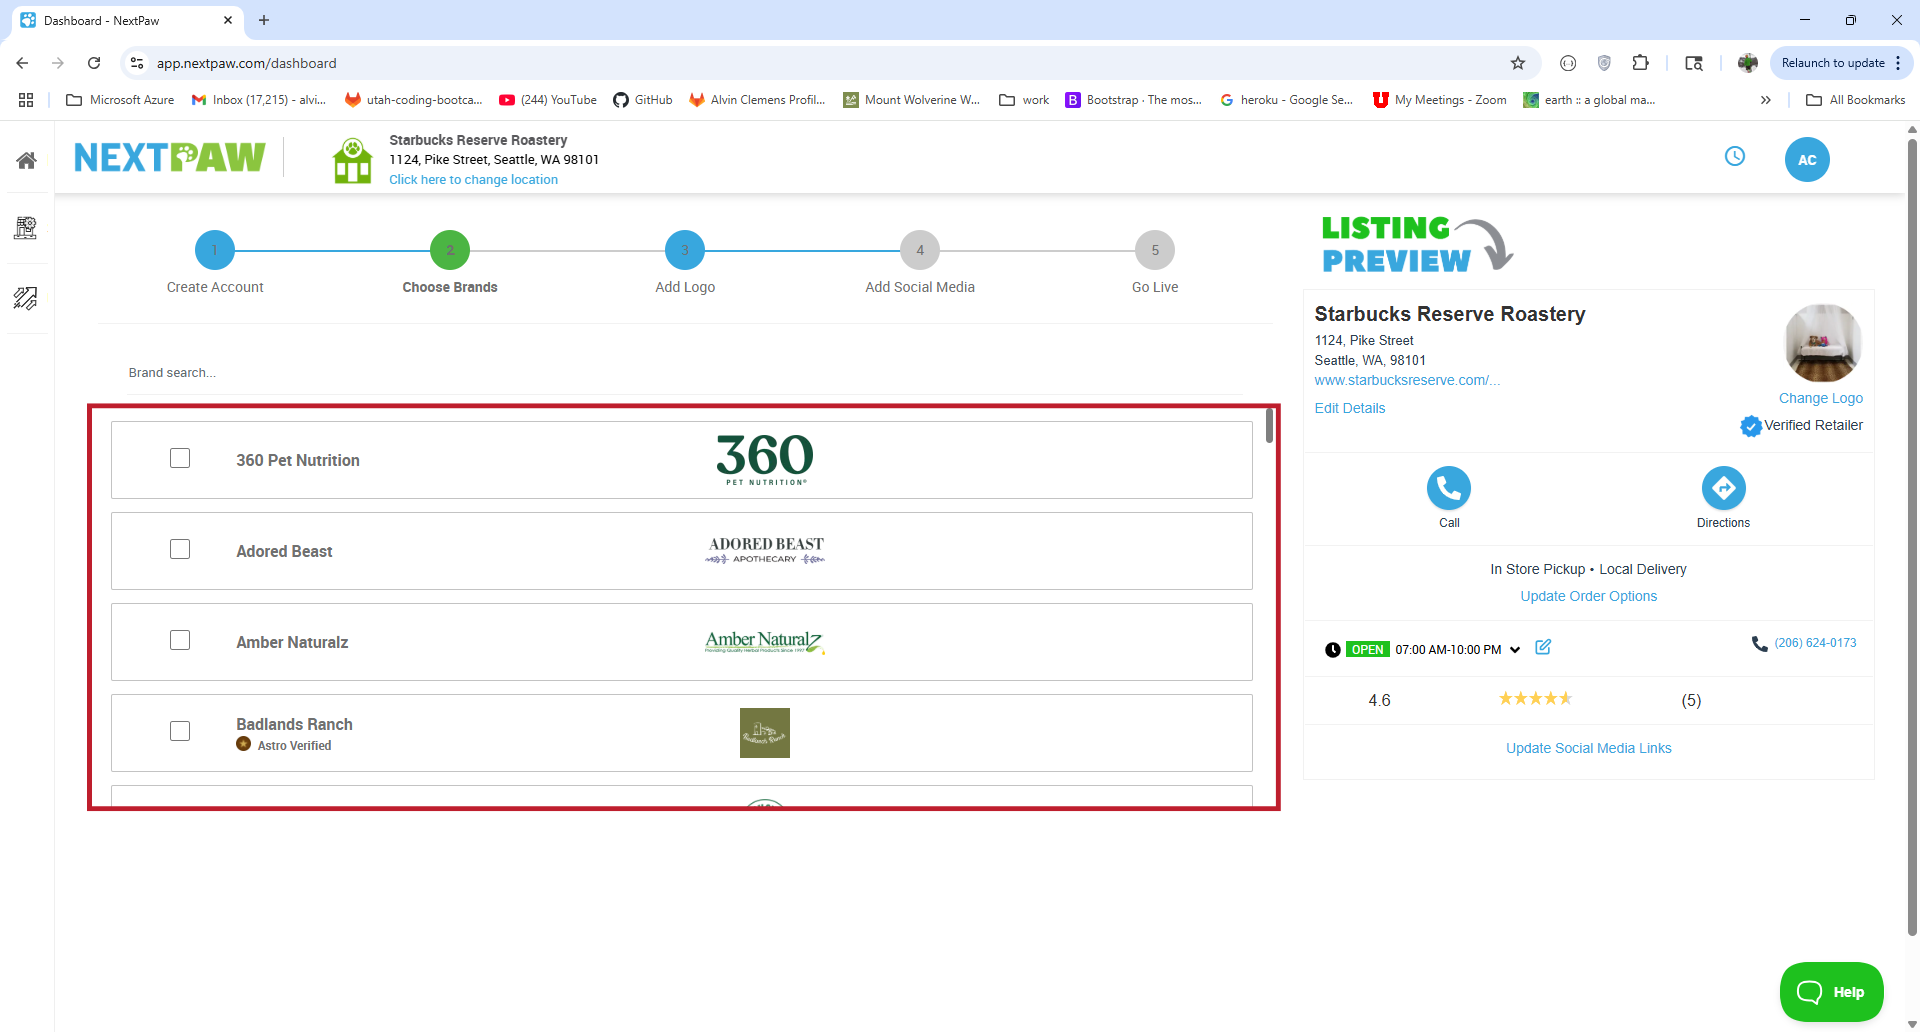This screenshot has width=1920, height=1032.
Task: Show more bookmarks with the chevron
Action: click(1766, 100)
